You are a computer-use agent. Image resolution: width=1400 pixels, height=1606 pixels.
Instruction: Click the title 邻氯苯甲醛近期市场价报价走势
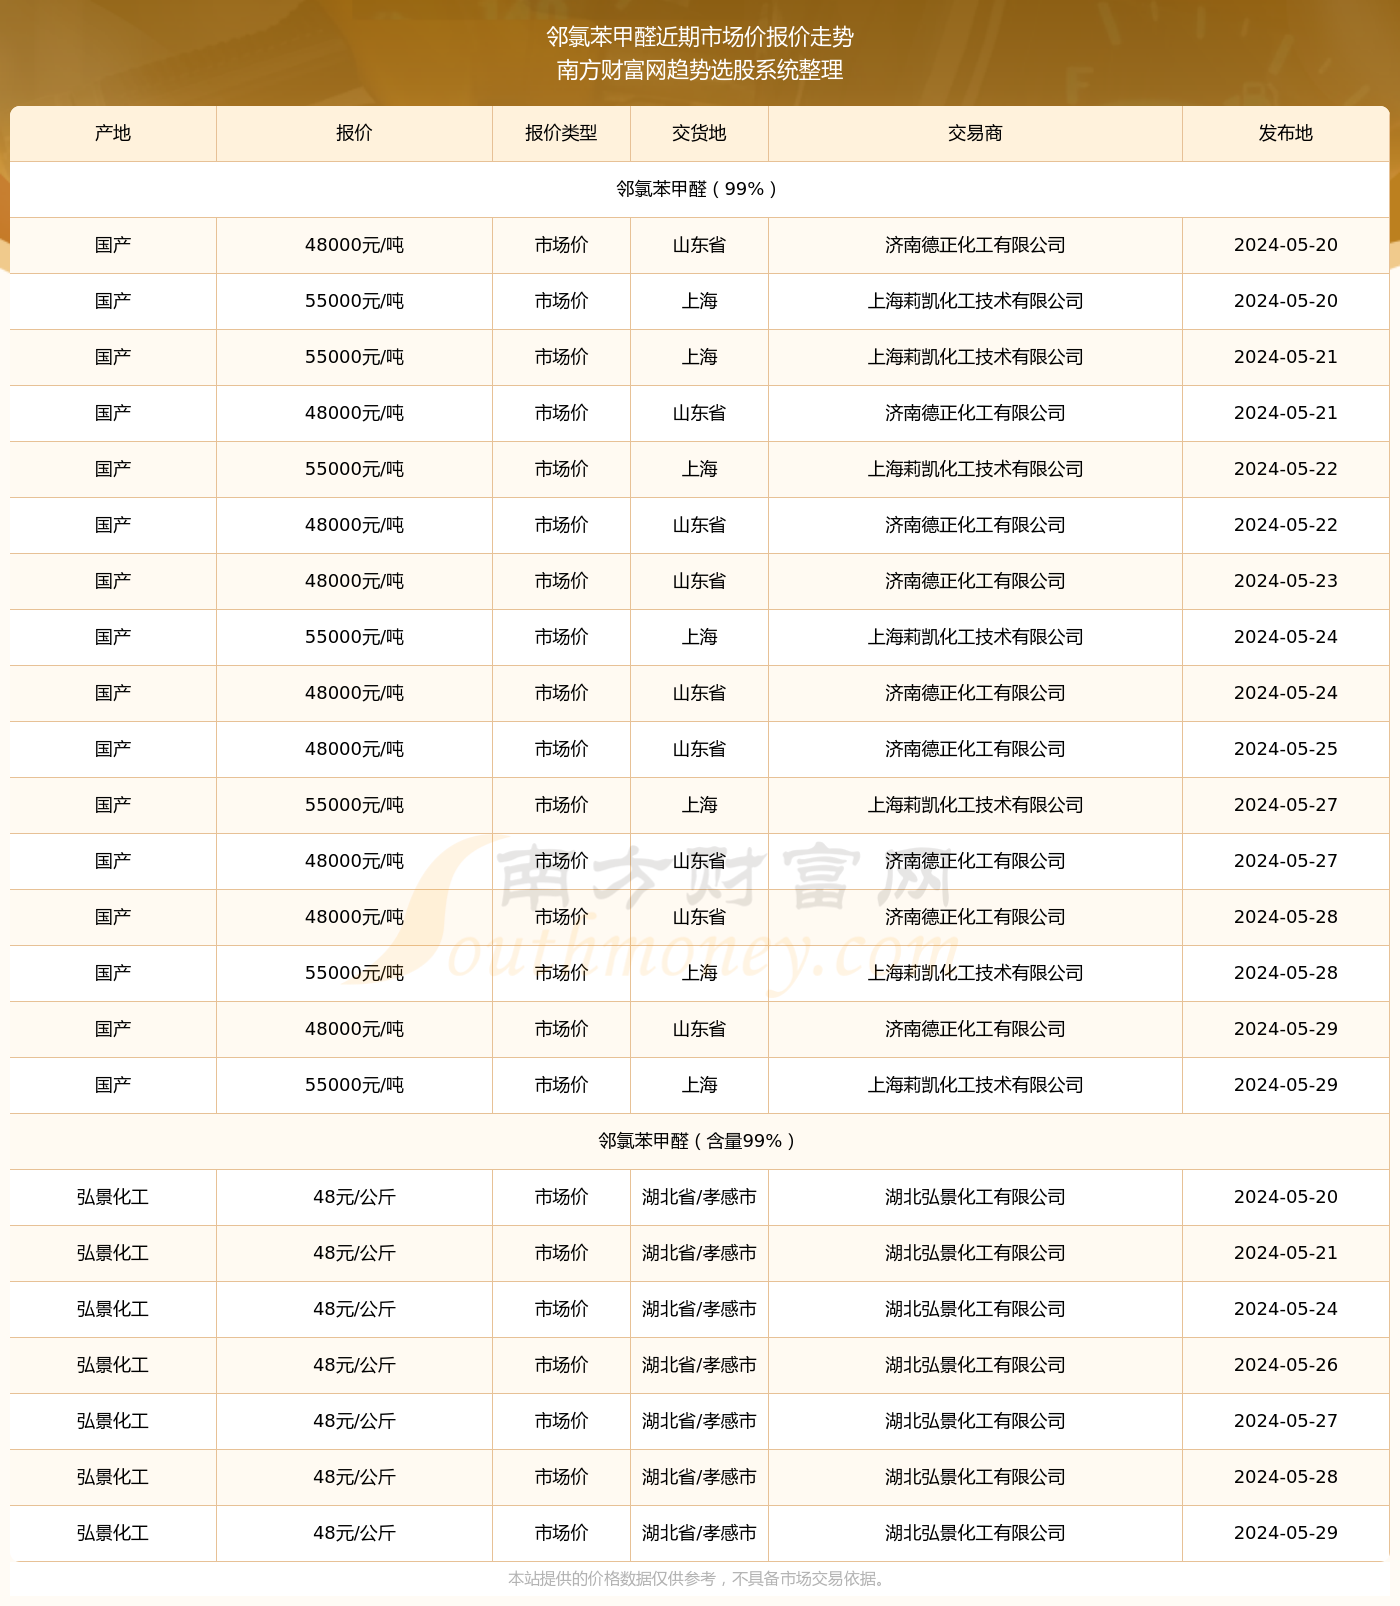coord(700,37)
